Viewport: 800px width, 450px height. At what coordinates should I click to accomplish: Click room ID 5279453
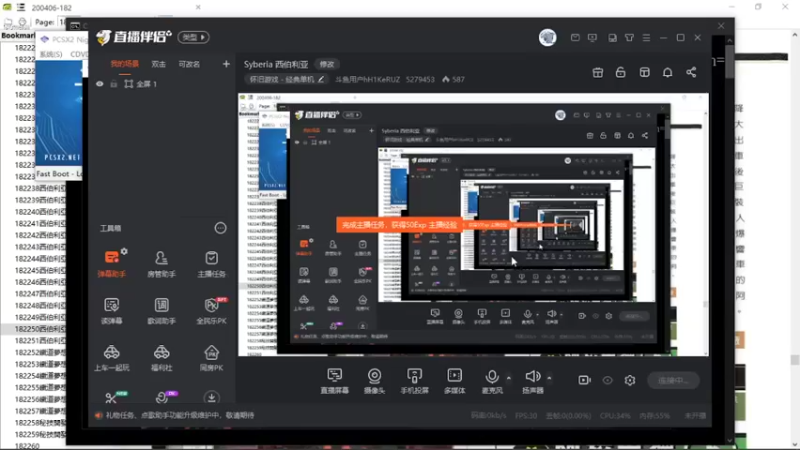coord(420,80)
